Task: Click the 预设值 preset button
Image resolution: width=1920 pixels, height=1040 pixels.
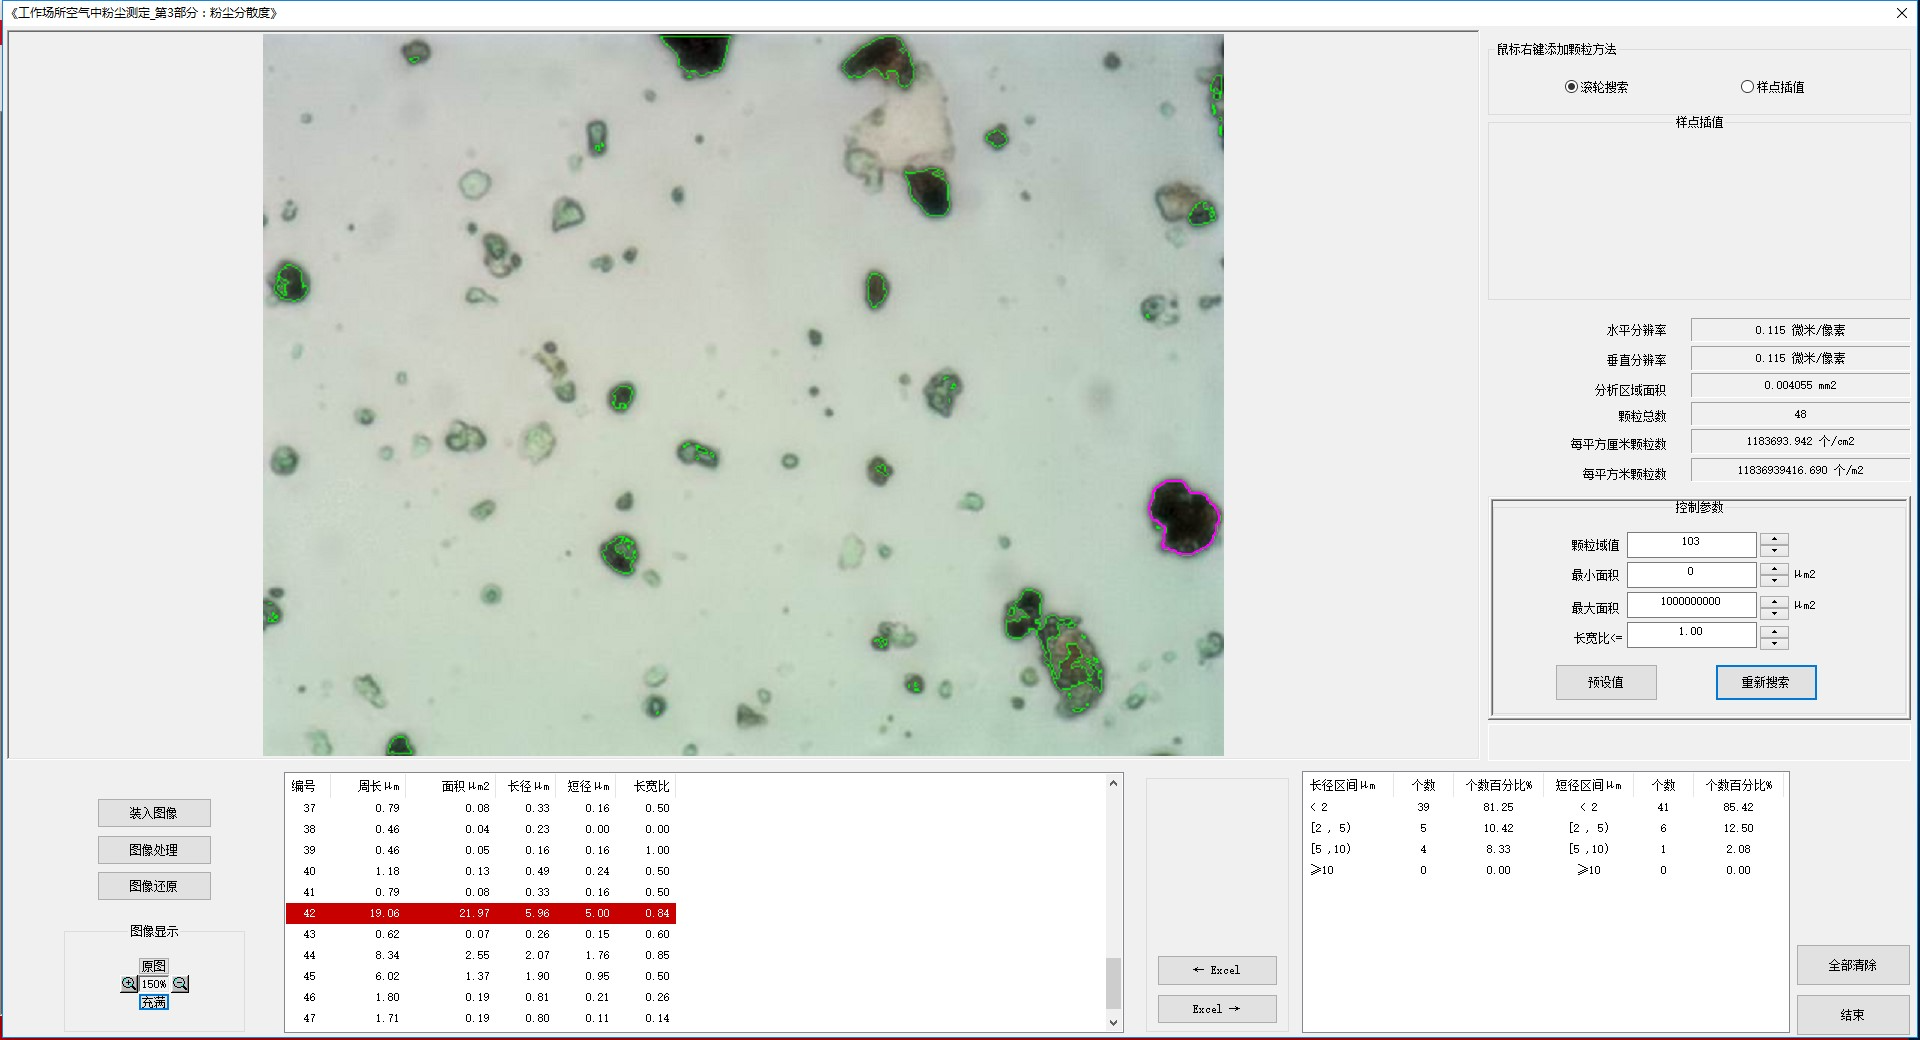Action: 1605,682
